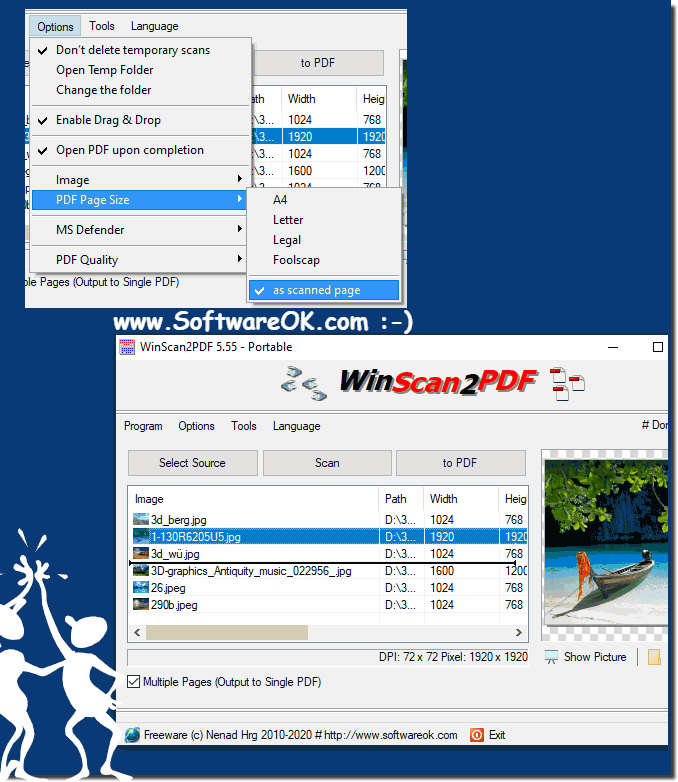Screen dimensions: 678x782
Task: Click the yellow folder icon beside Show Picture
Action: tap(654, 657)
